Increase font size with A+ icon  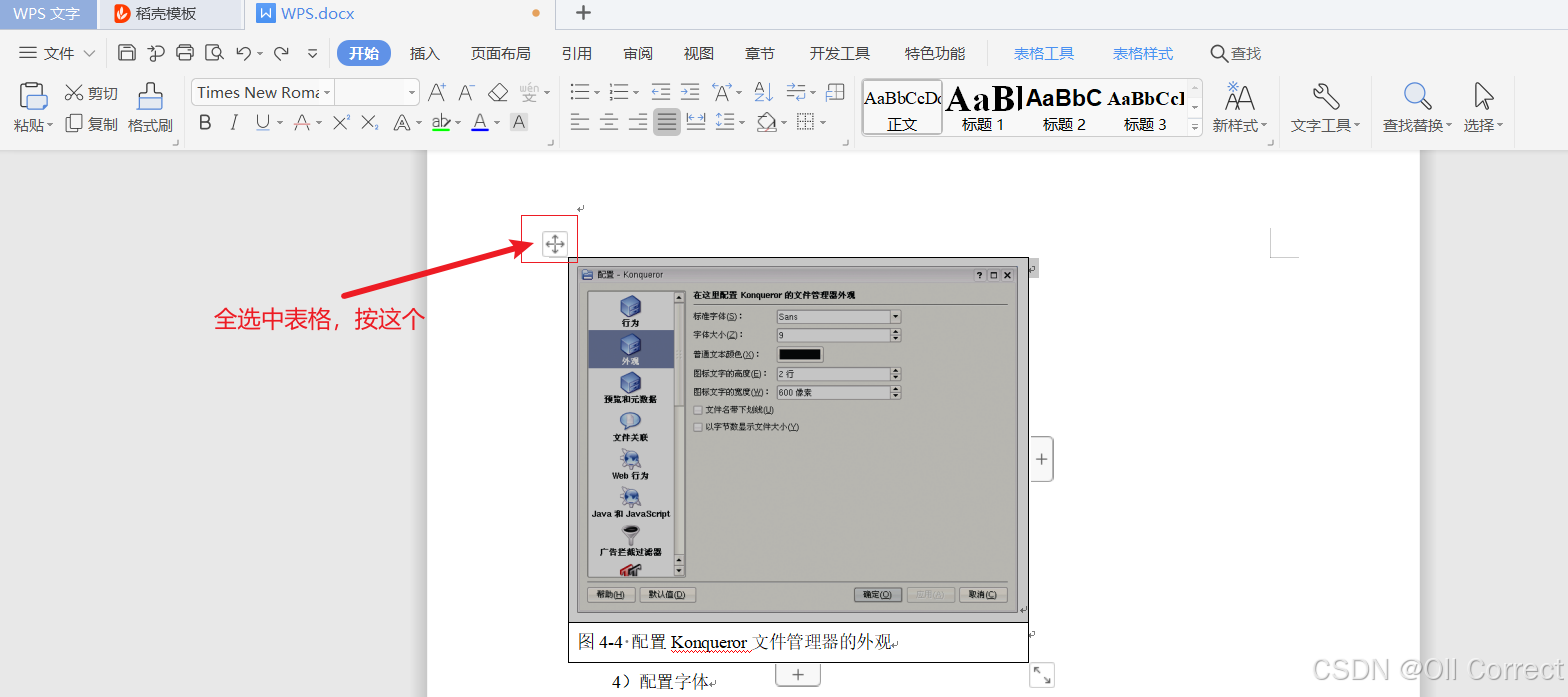[x=436, y=93]
